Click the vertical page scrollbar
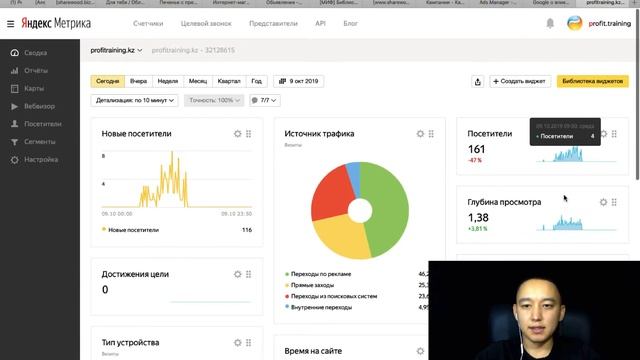 coord(637,94)
